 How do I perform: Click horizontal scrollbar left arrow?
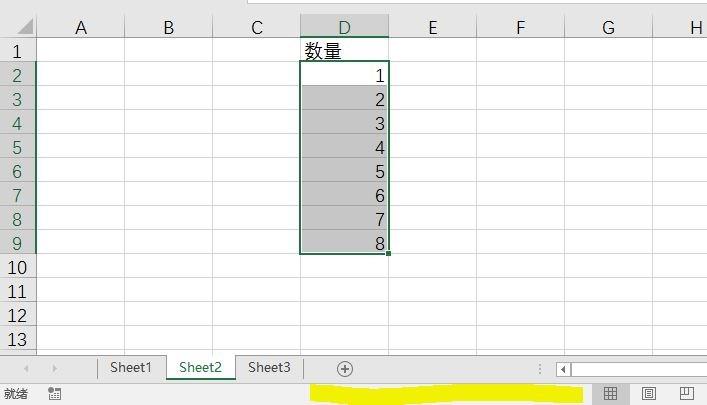click(564, 369)
